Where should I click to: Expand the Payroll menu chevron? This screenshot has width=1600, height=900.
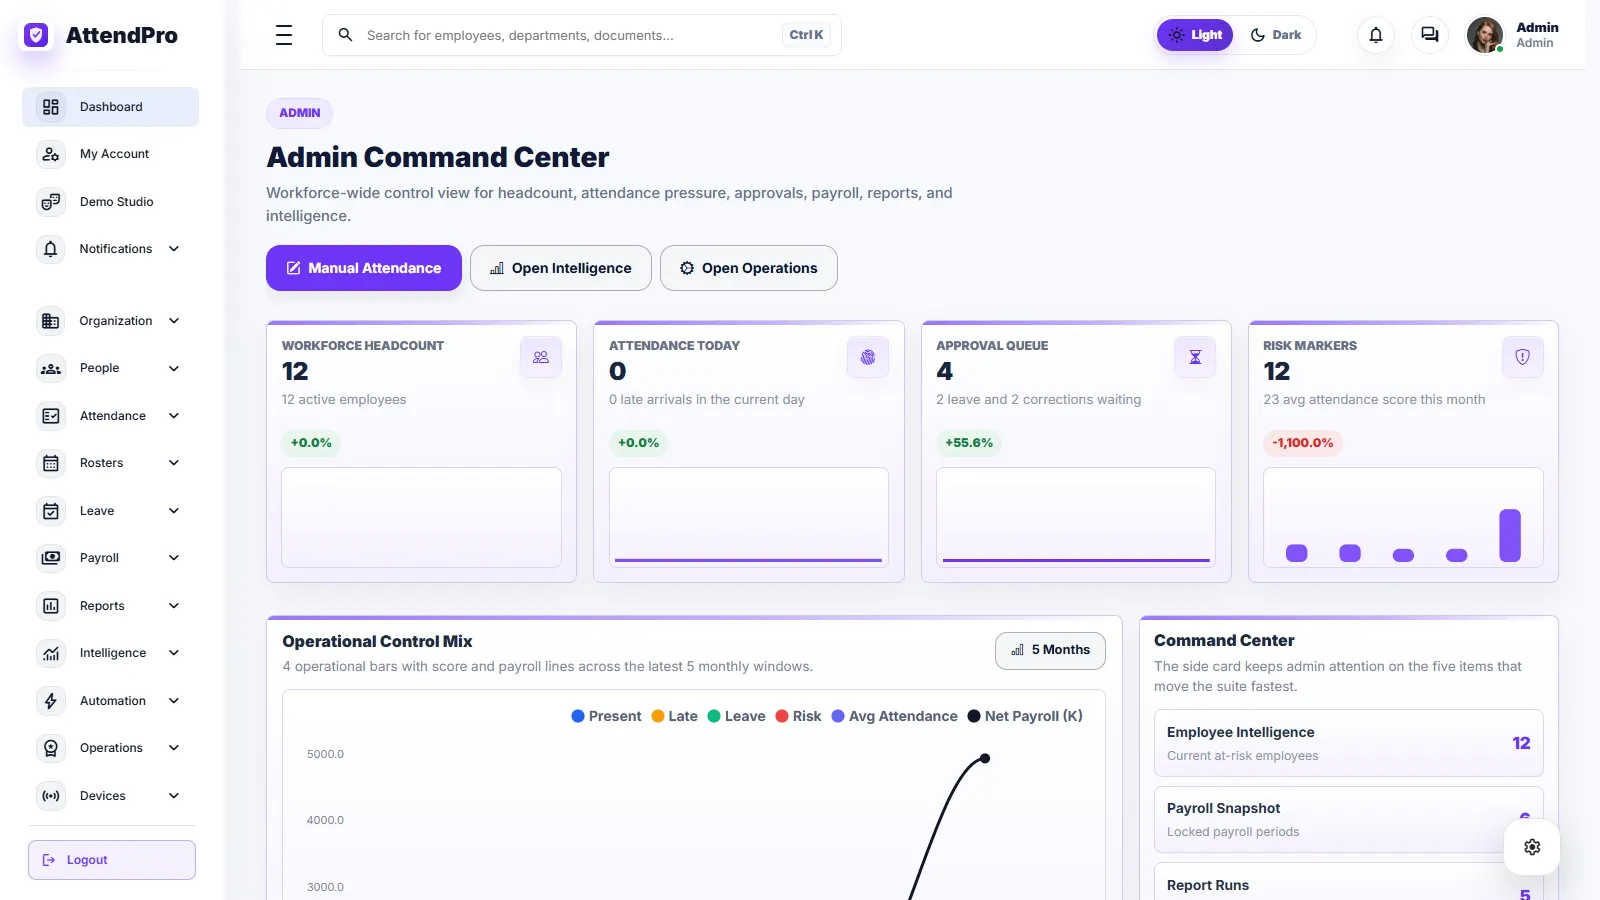coord(174,558)
